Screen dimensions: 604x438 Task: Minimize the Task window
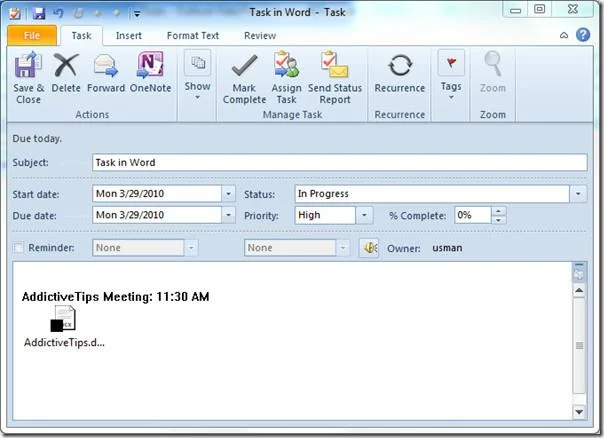tap(515, 10)
